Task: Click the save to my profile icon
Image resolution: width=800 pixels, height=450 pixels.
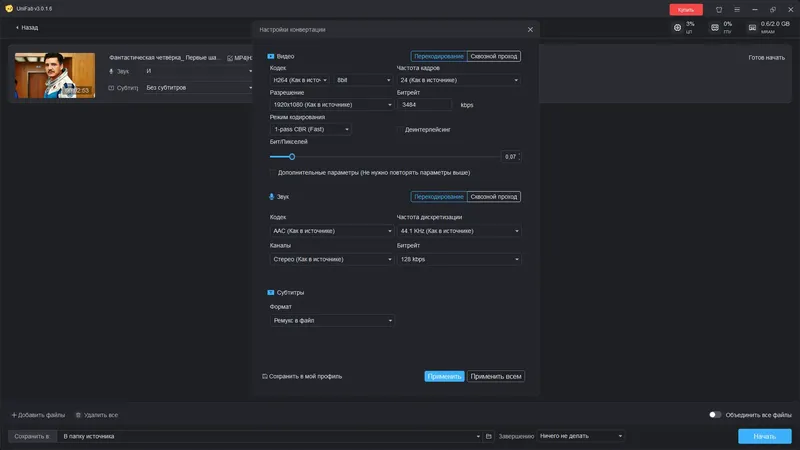Action: (x=264, y=377)
